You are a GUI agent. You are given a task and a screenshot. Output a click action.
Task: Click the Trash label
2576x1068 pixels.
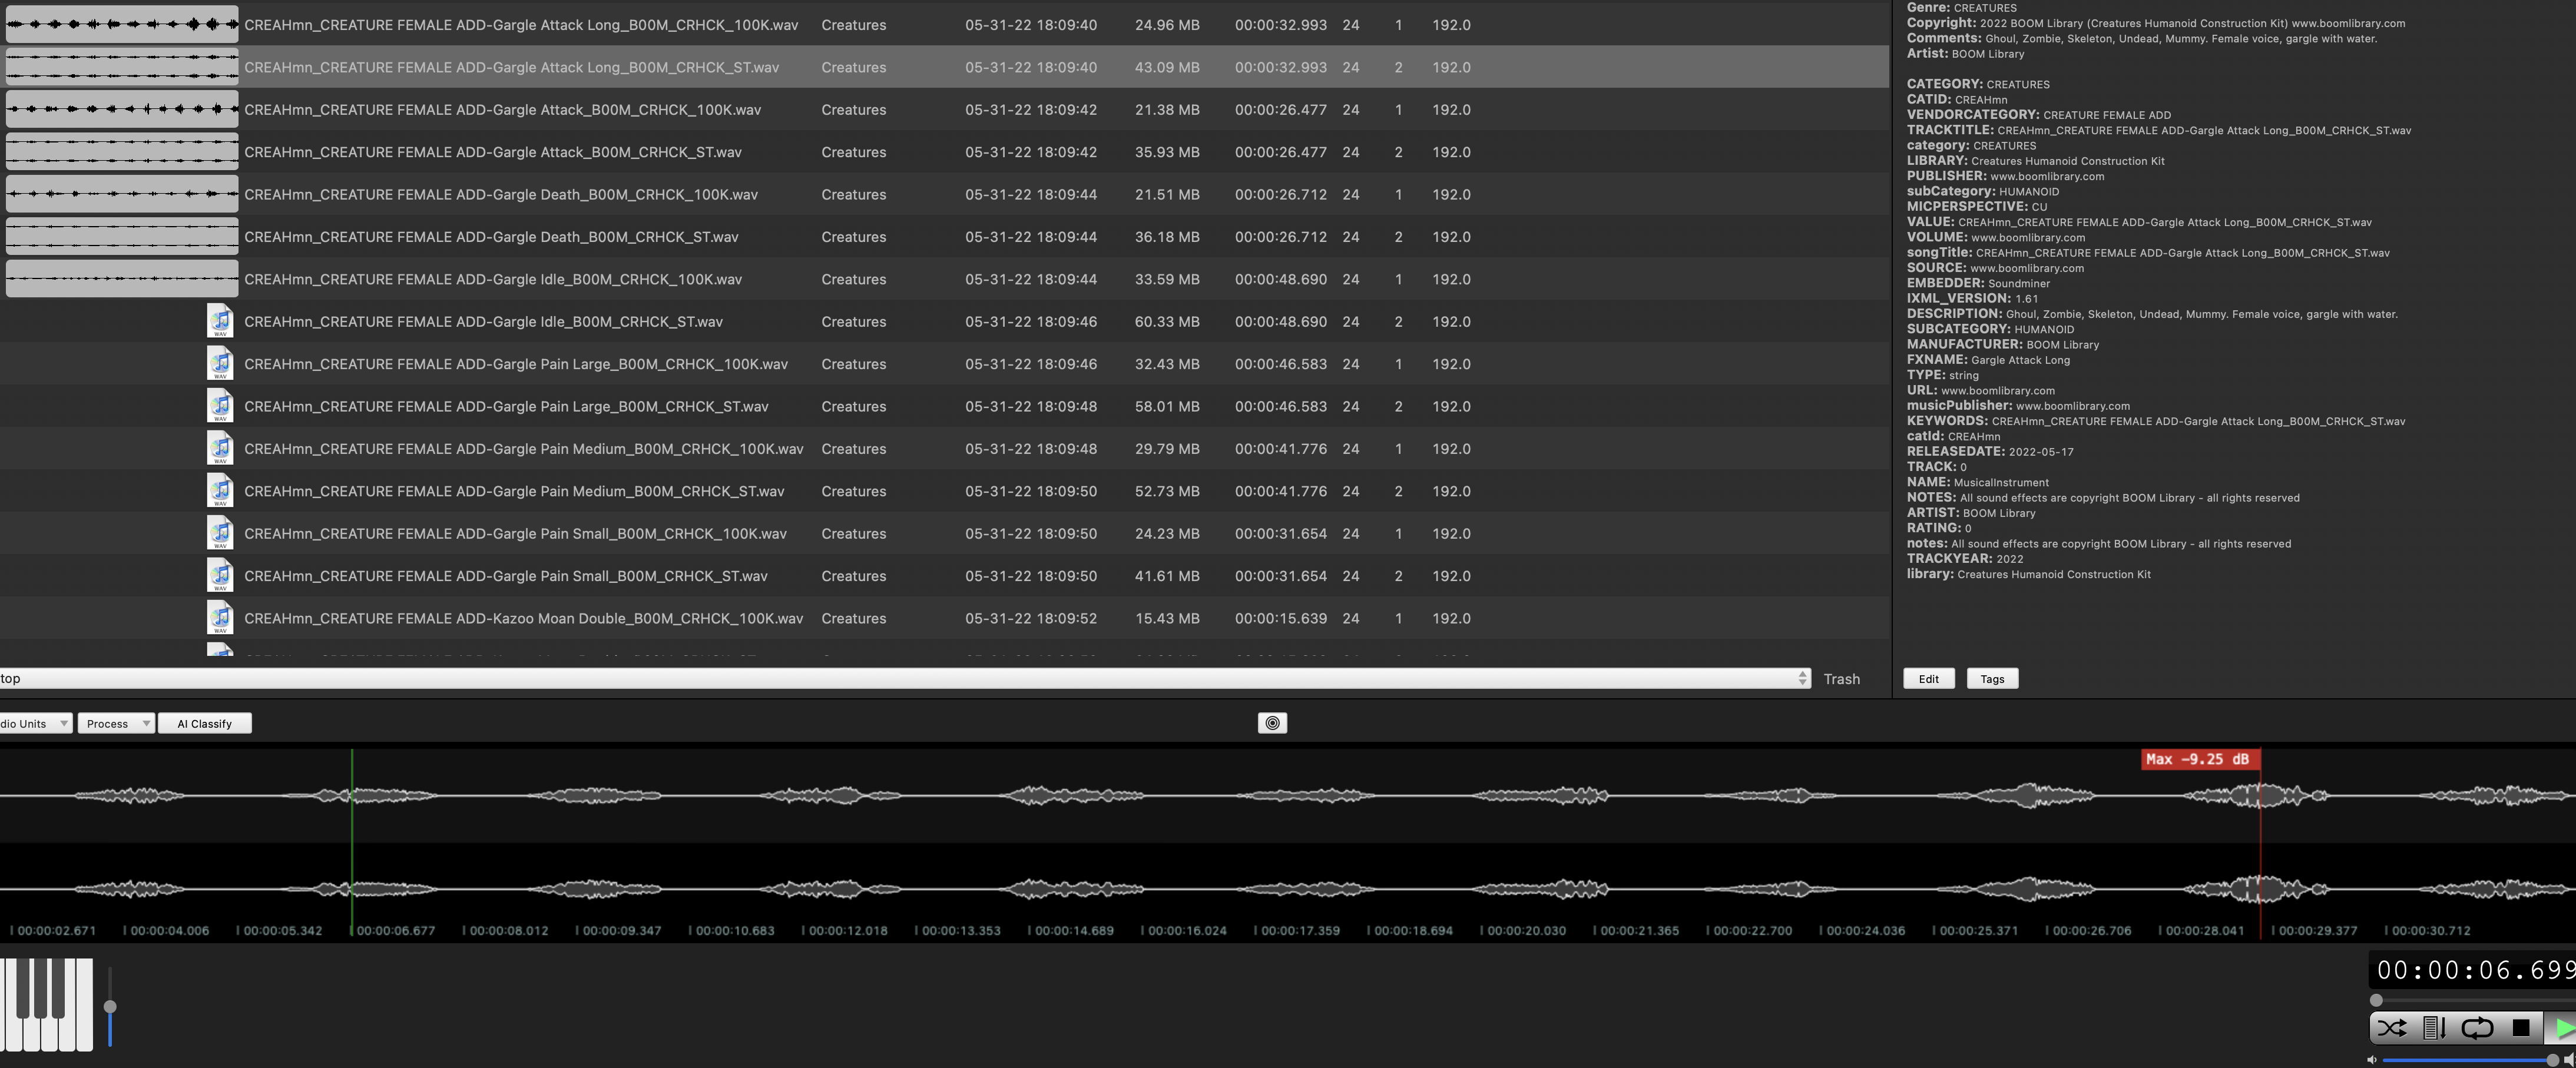[x=1841, y=679]
